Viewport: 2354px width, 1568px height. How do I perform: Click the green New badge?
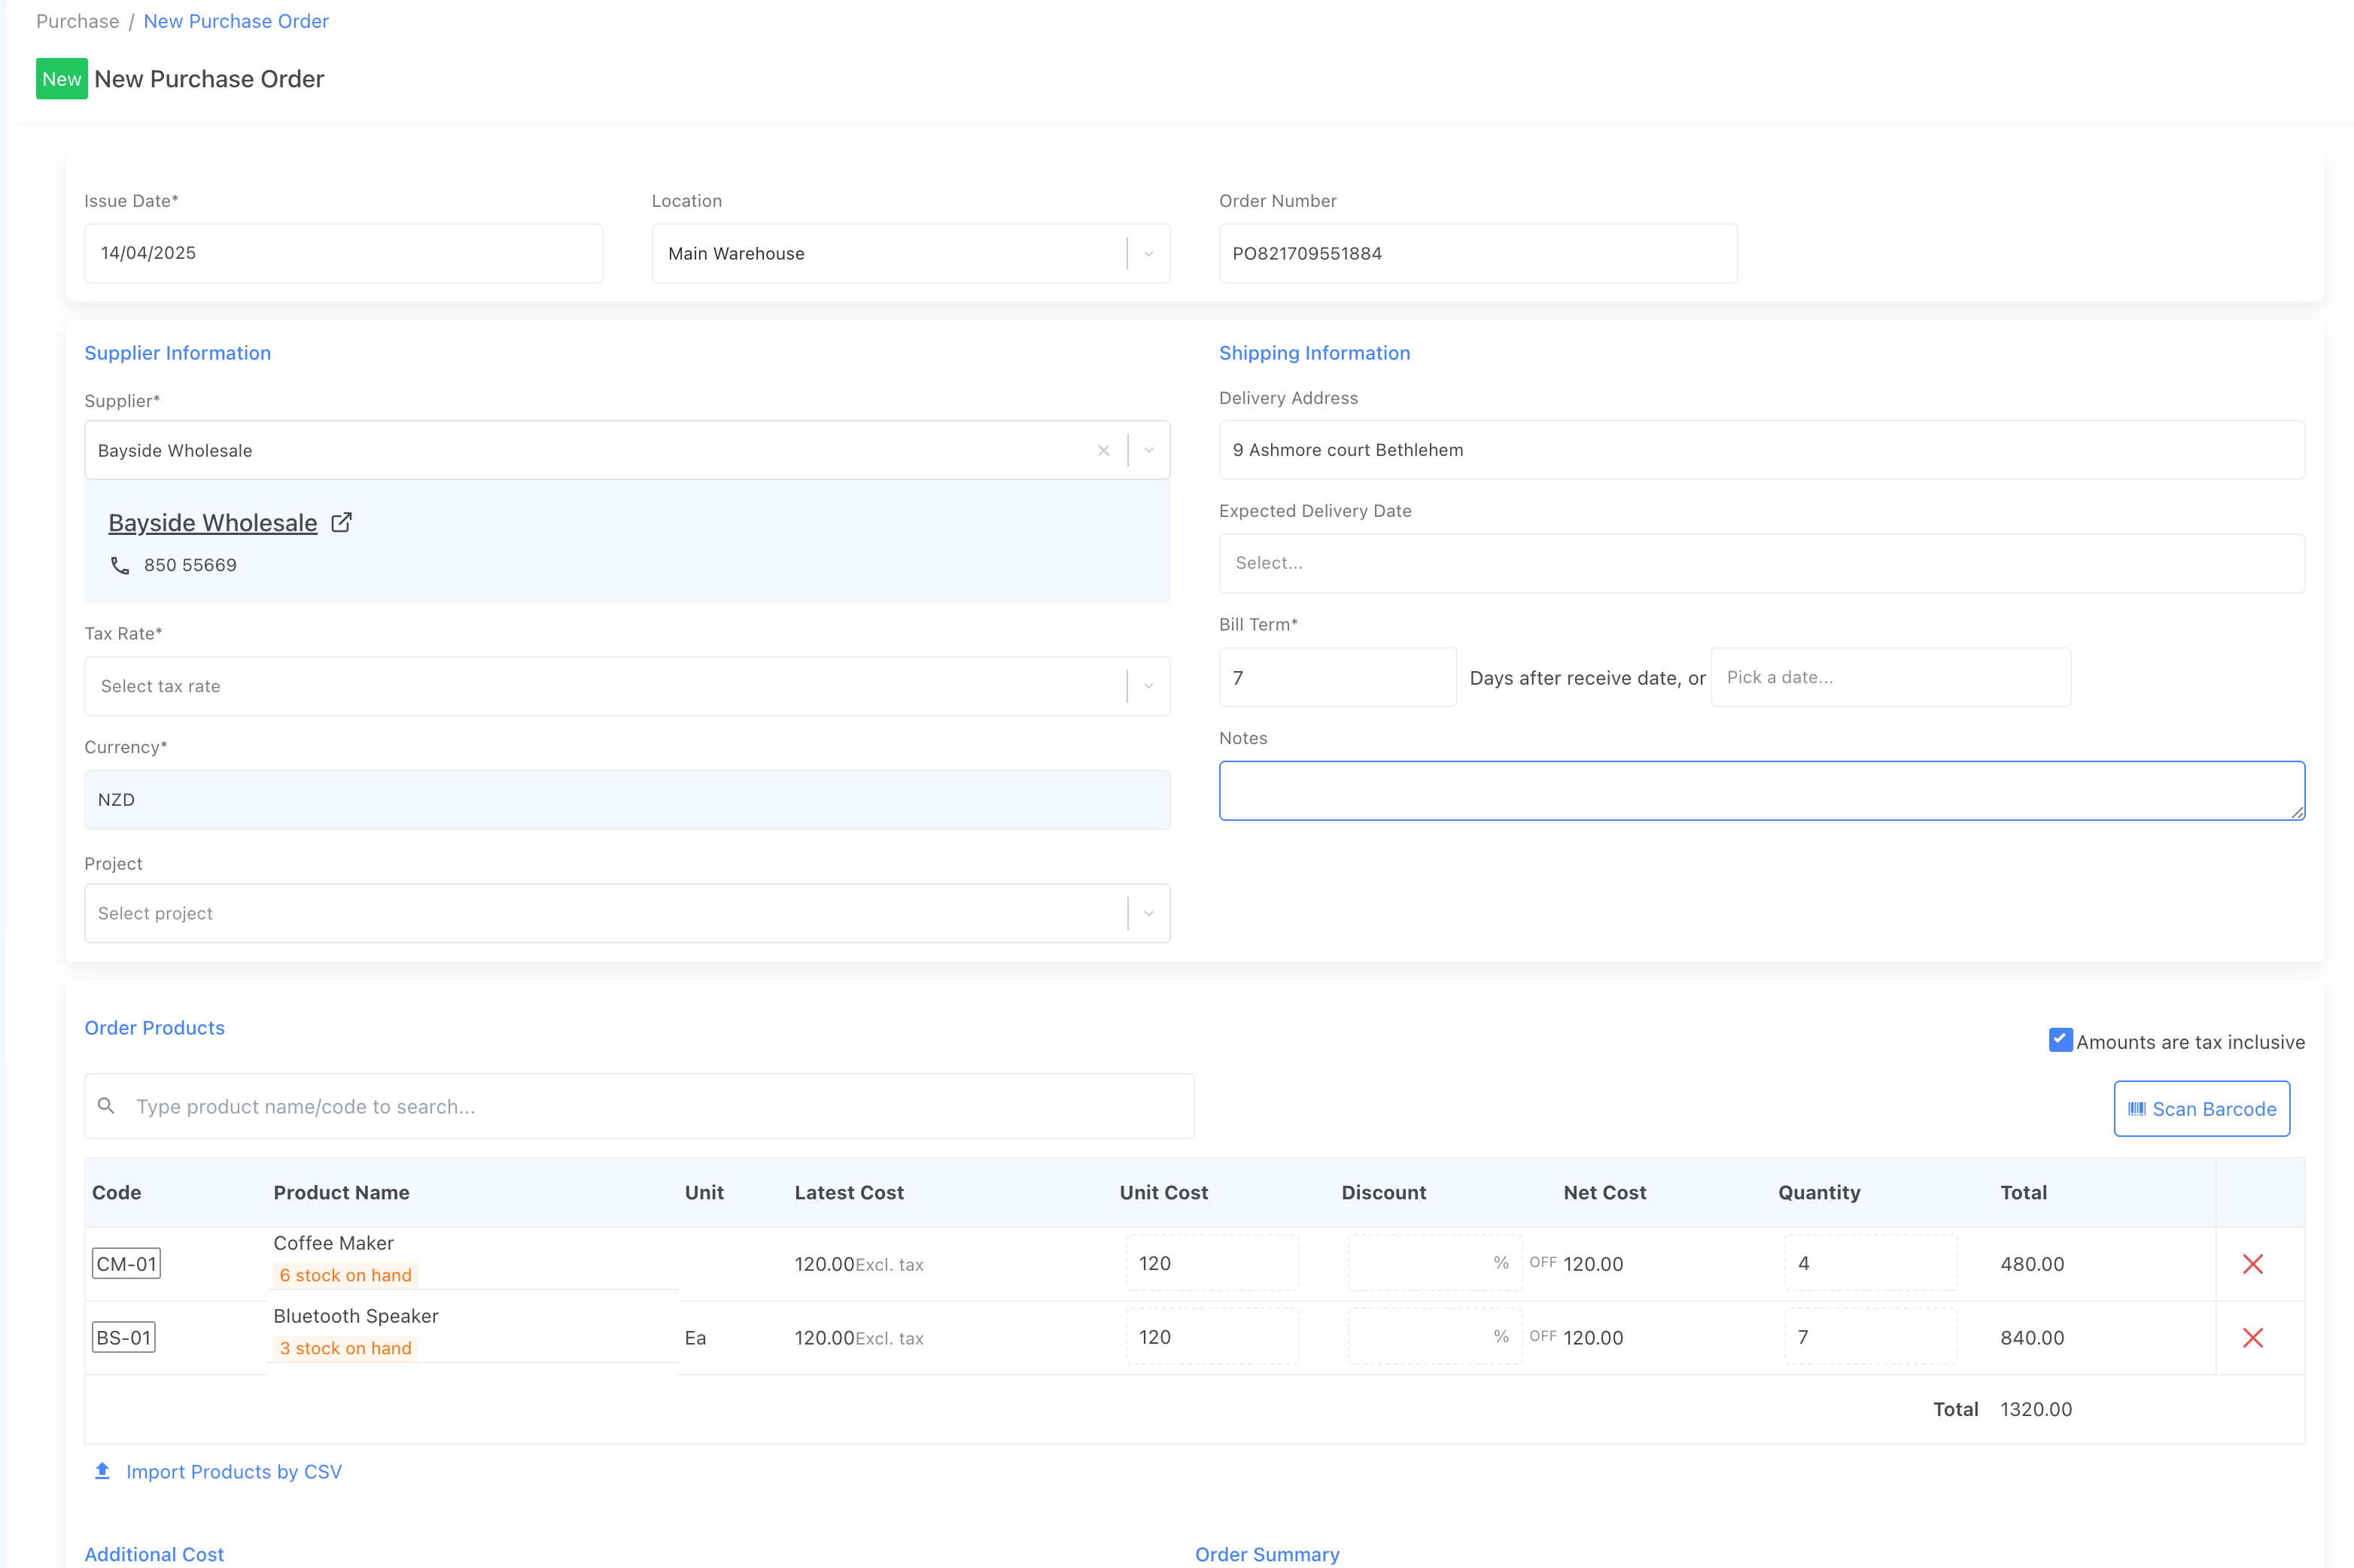click(61, 79)
